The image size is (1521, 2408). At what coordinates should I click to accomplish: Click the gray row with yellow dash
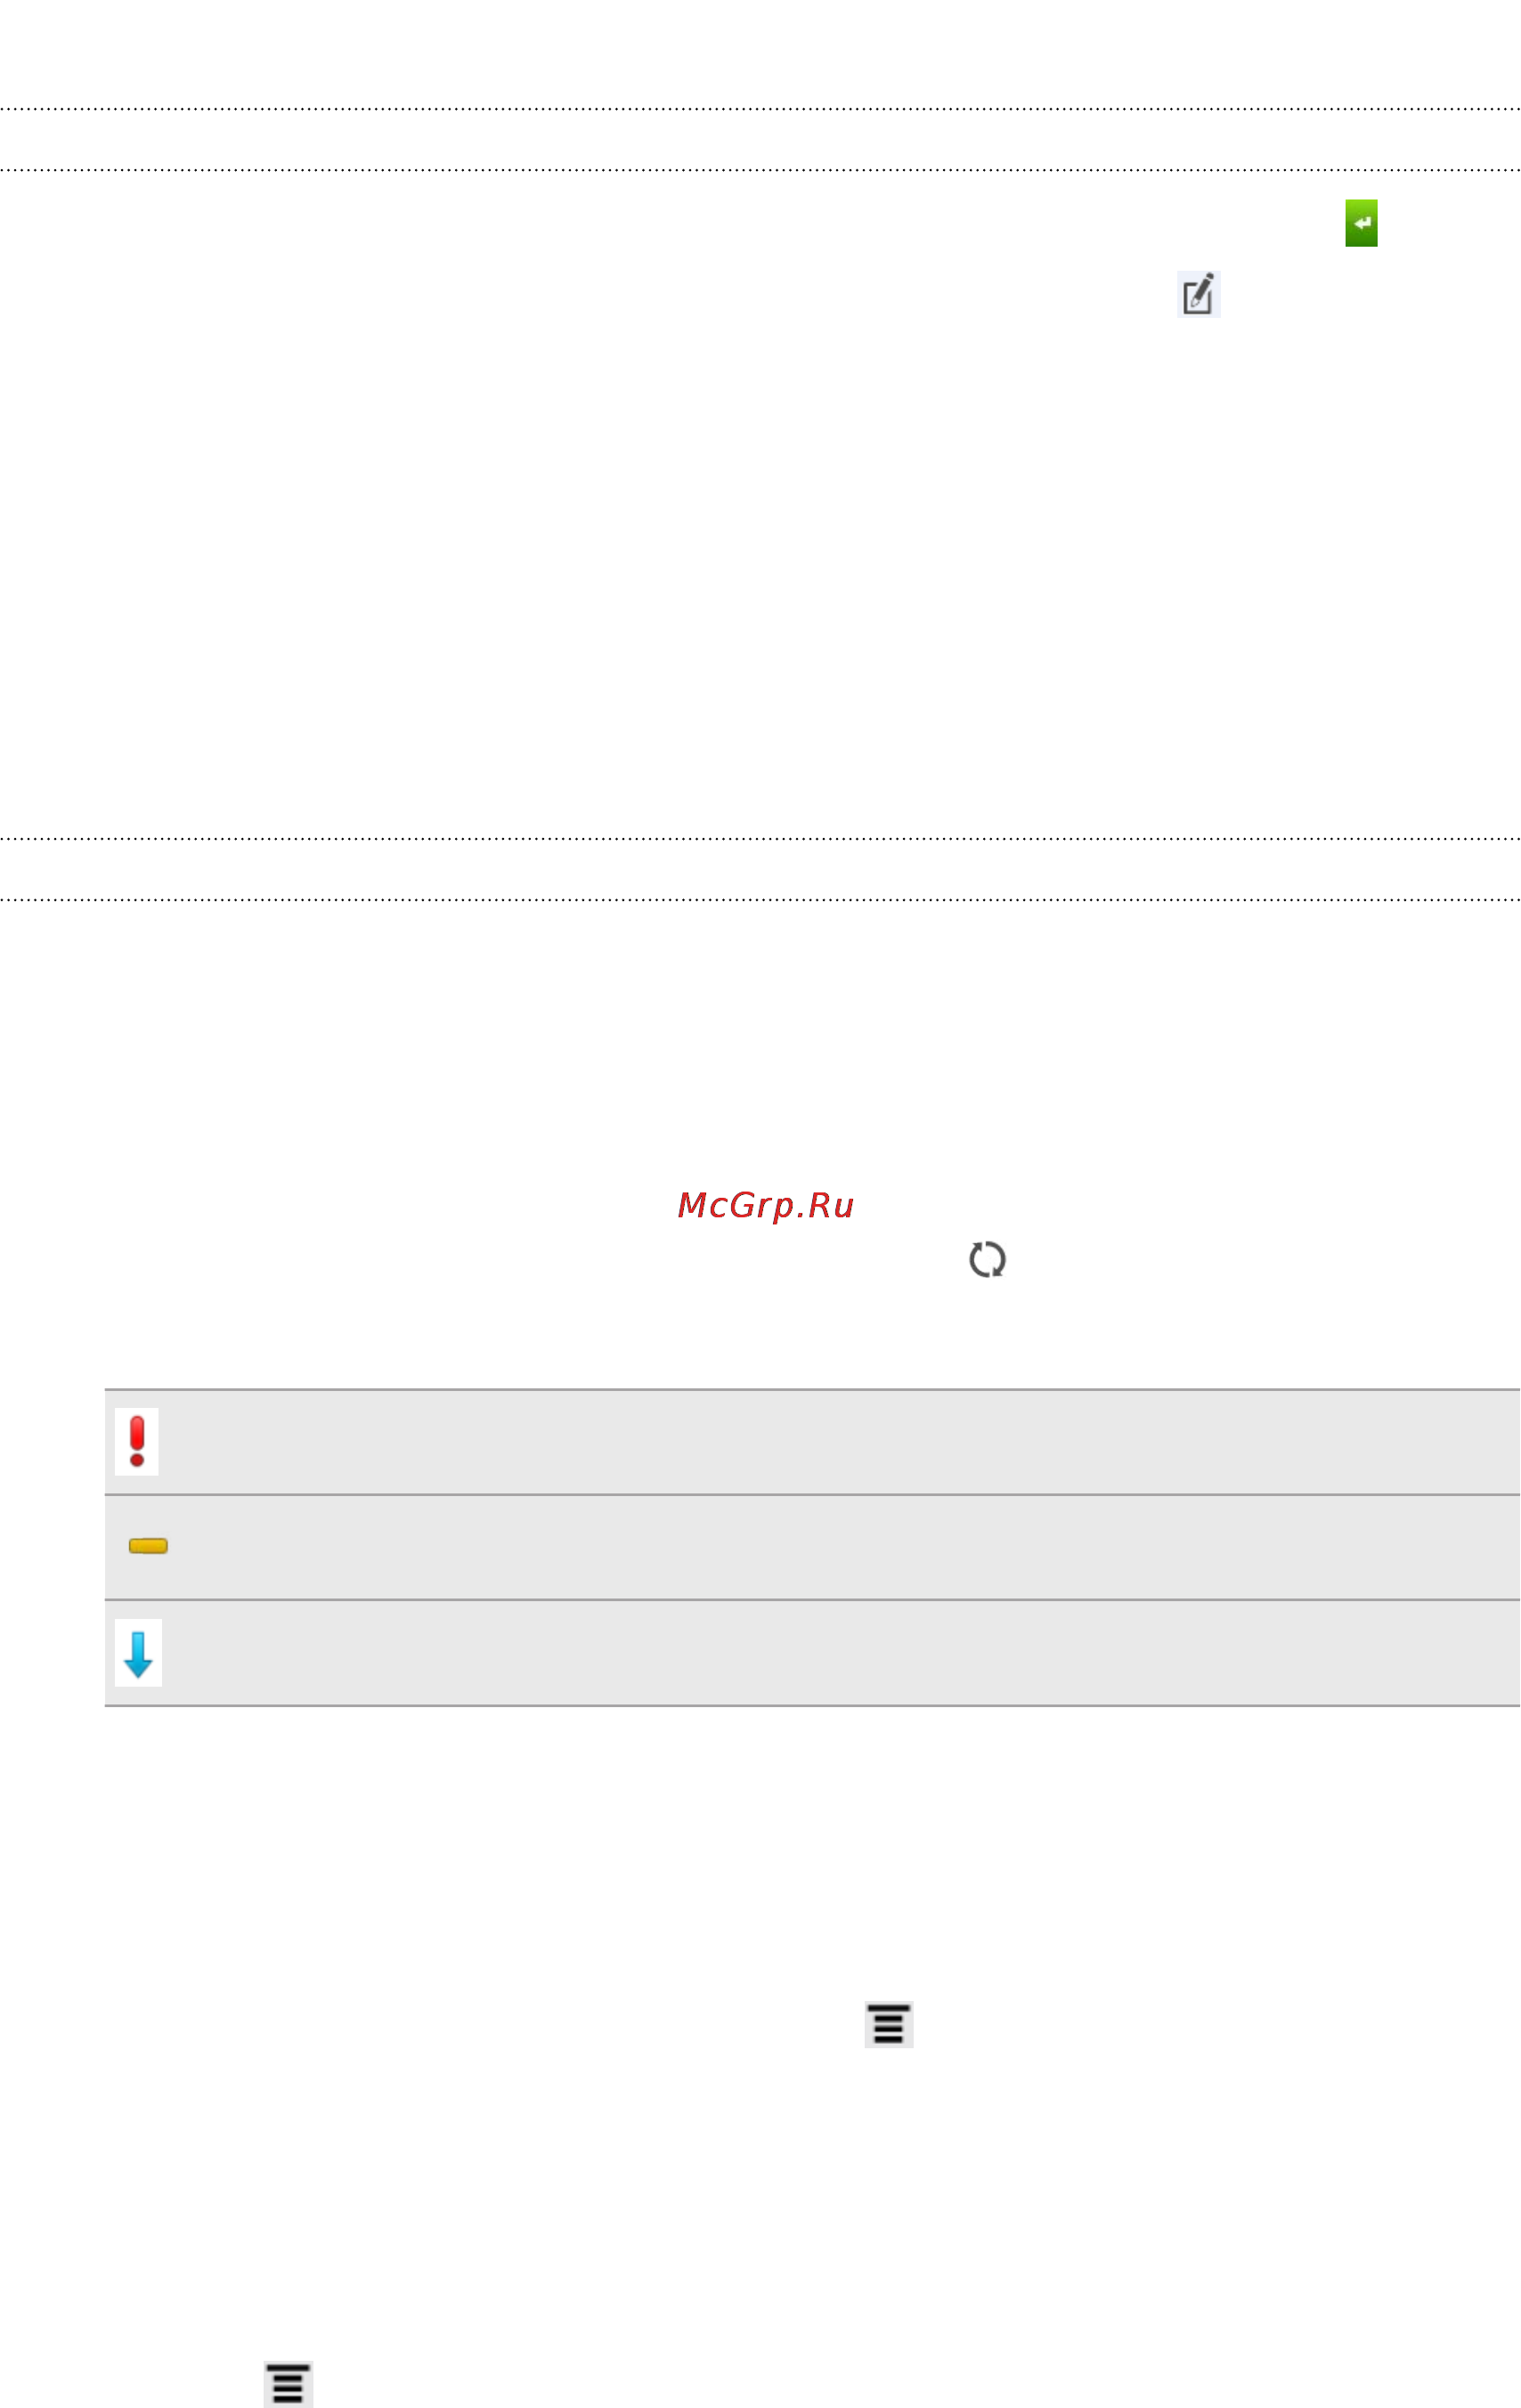point(812,1547)
